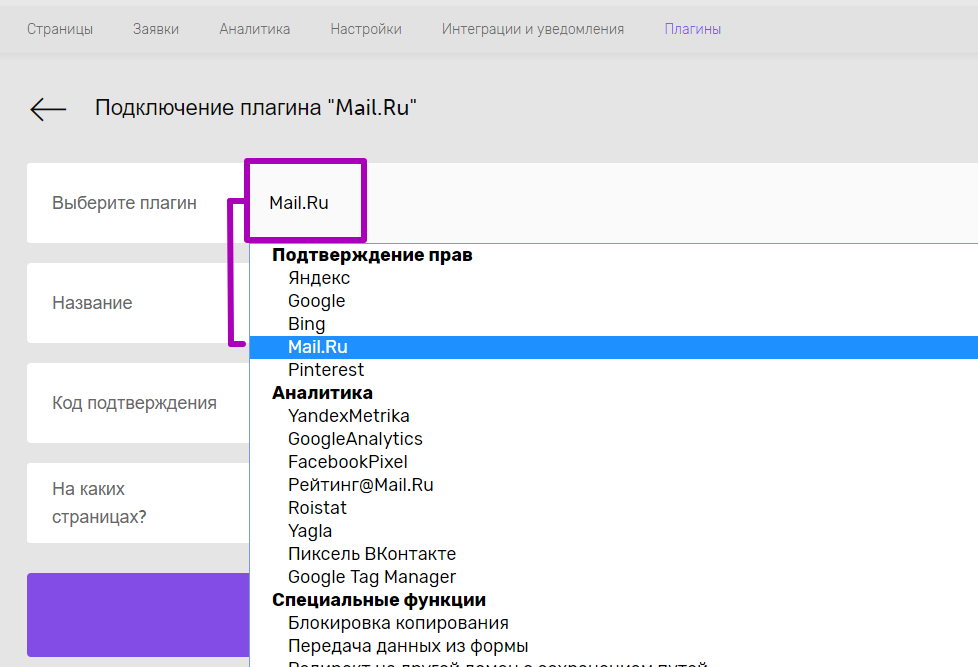978x667 pixels.
Task: Open Интеграции и уведомления tab
Action: click(533, 29)
